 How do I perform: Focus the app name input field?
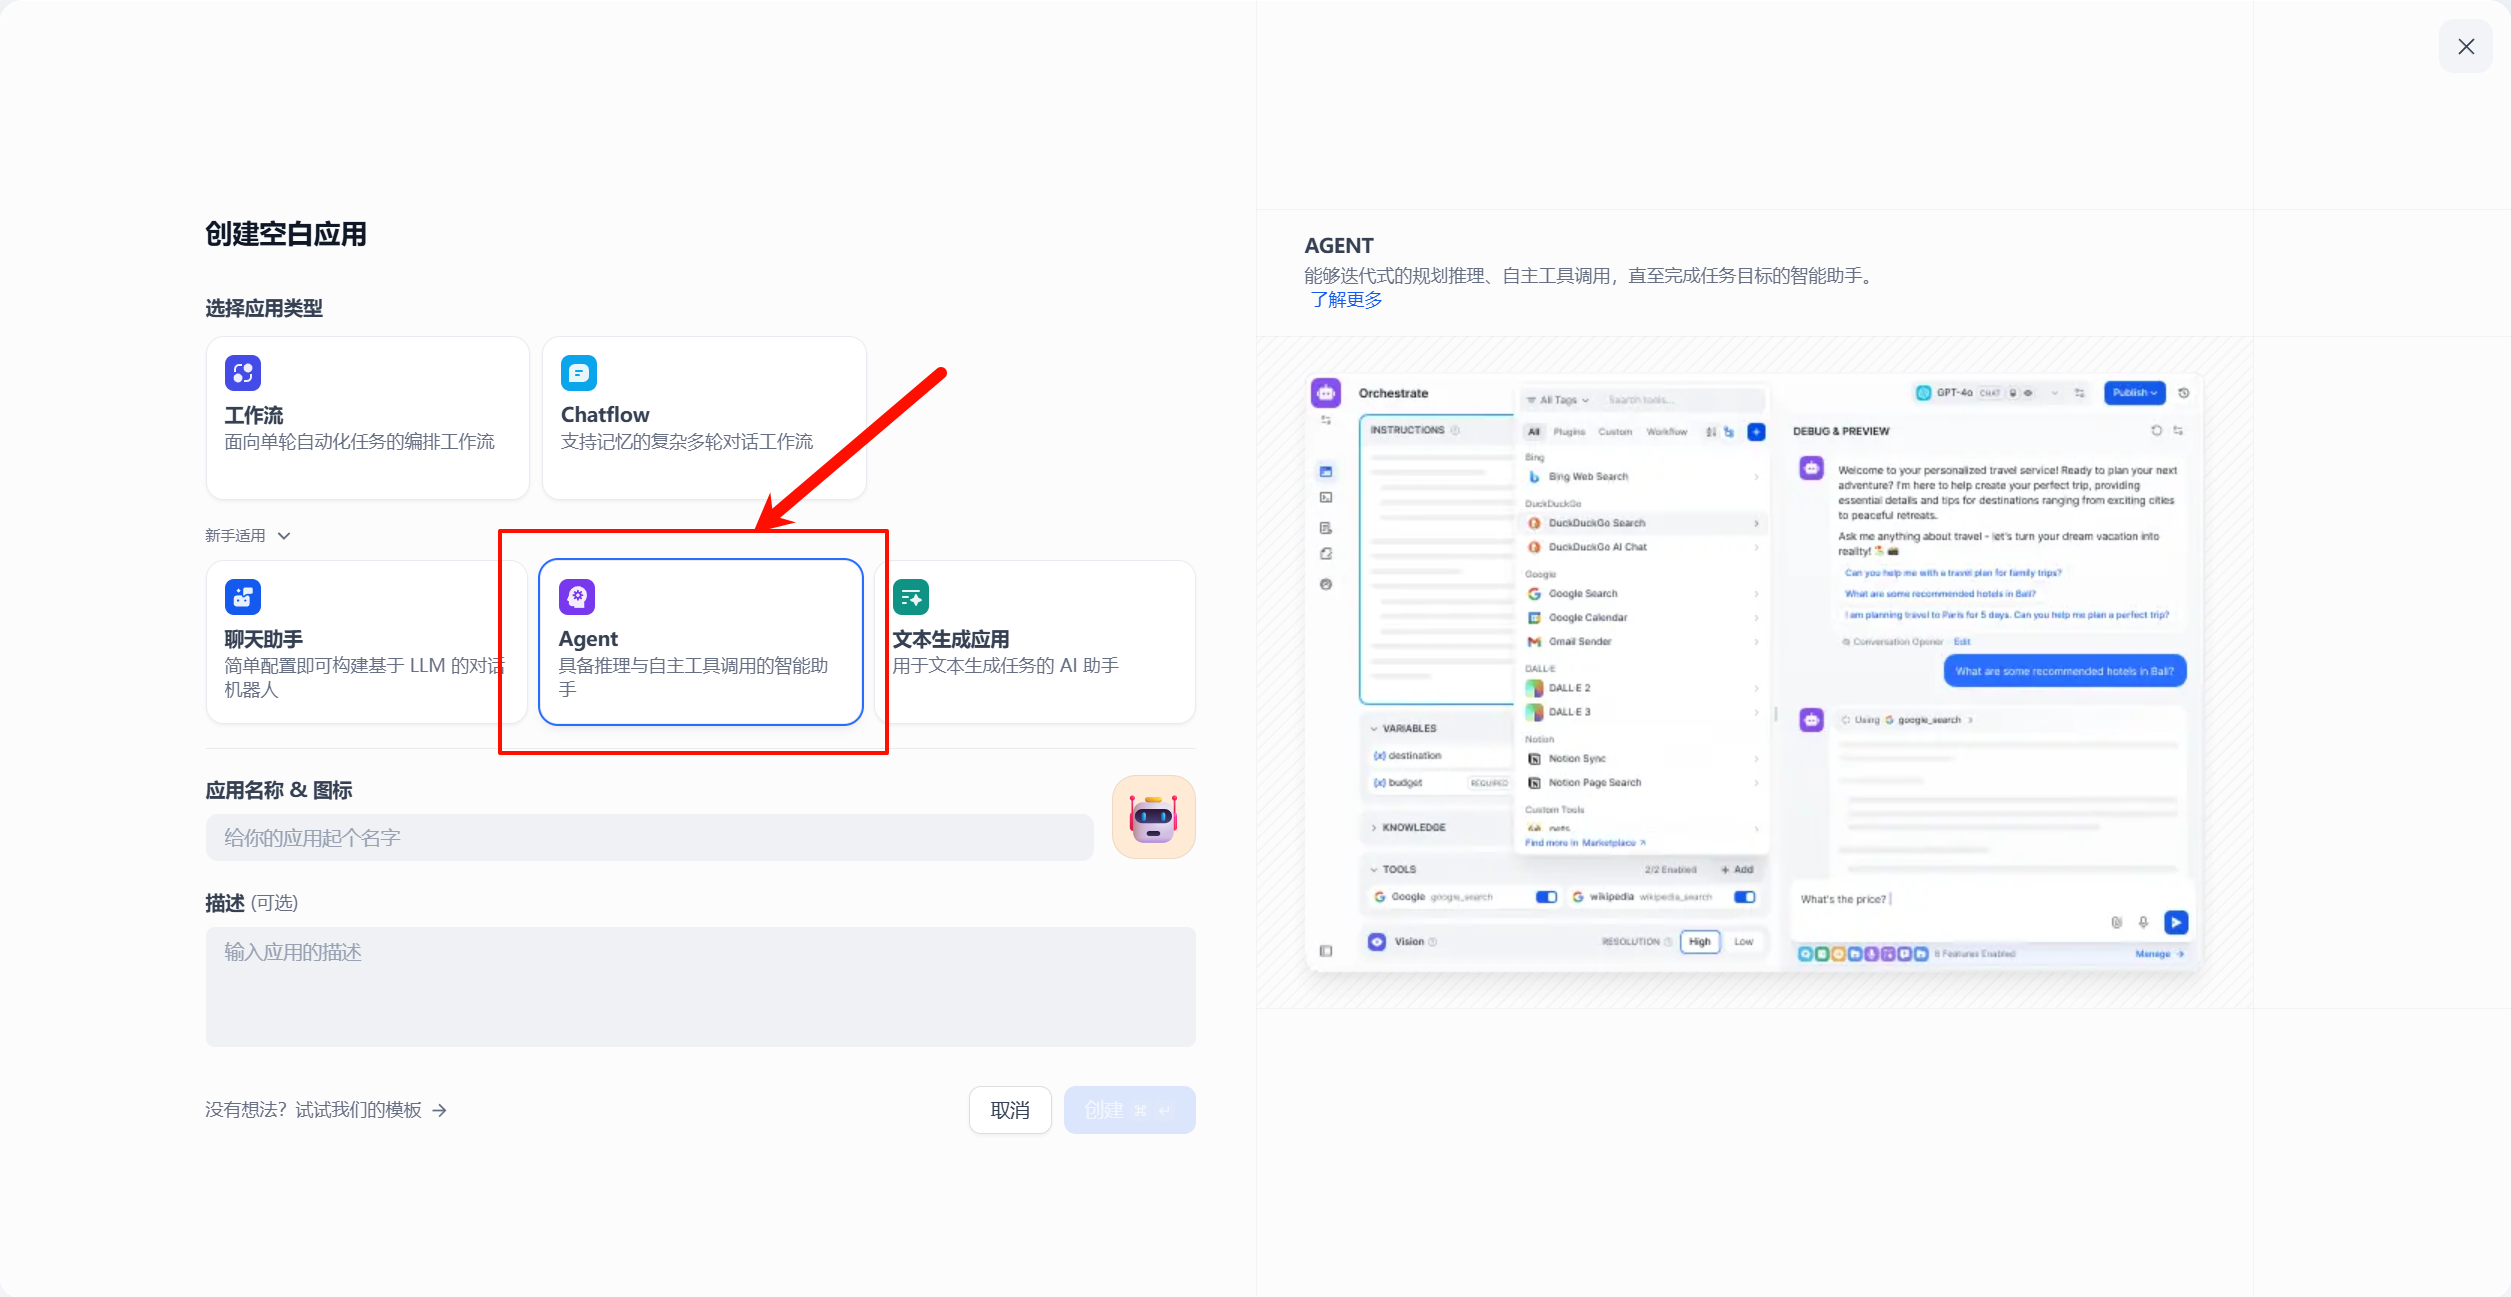pos(649,837)
